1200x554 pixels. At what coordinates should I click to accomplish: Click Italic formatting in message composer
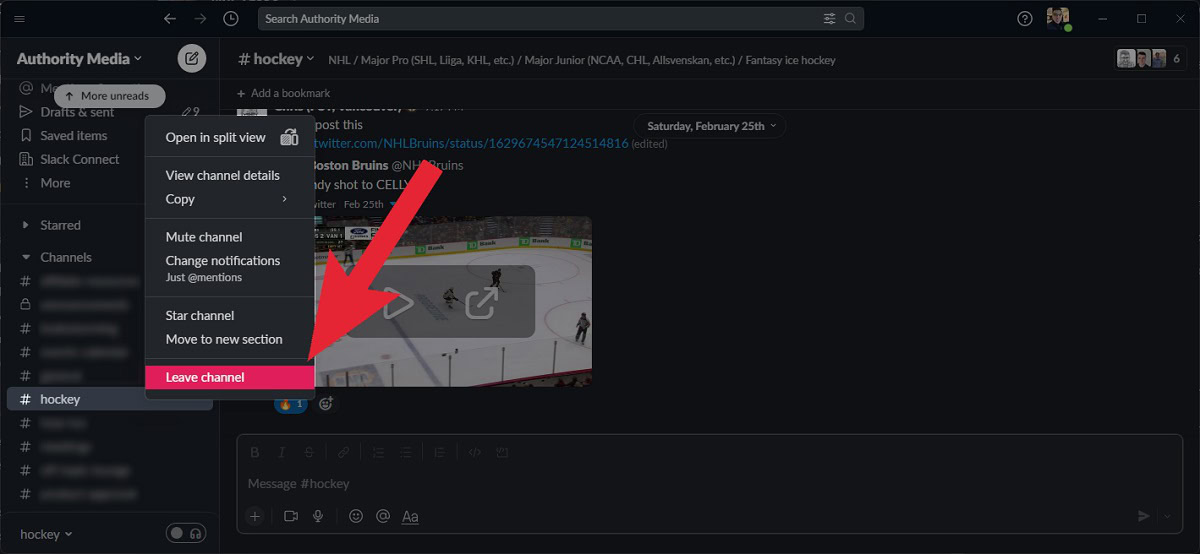282,452
